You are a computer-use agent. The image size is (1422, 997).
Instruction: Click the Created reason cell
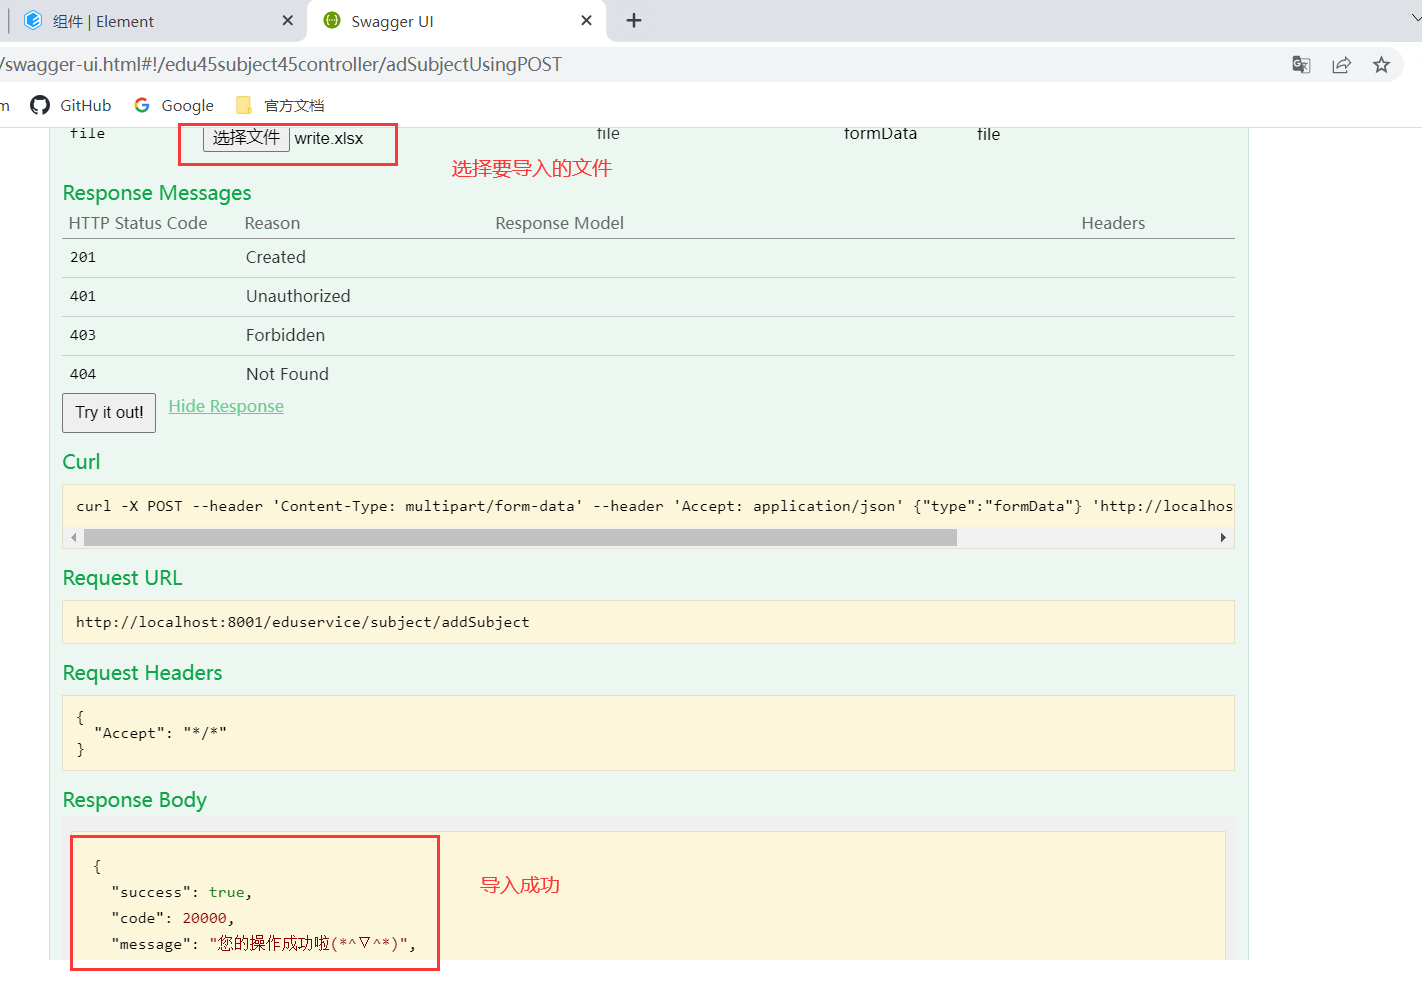tap(276, 257)
